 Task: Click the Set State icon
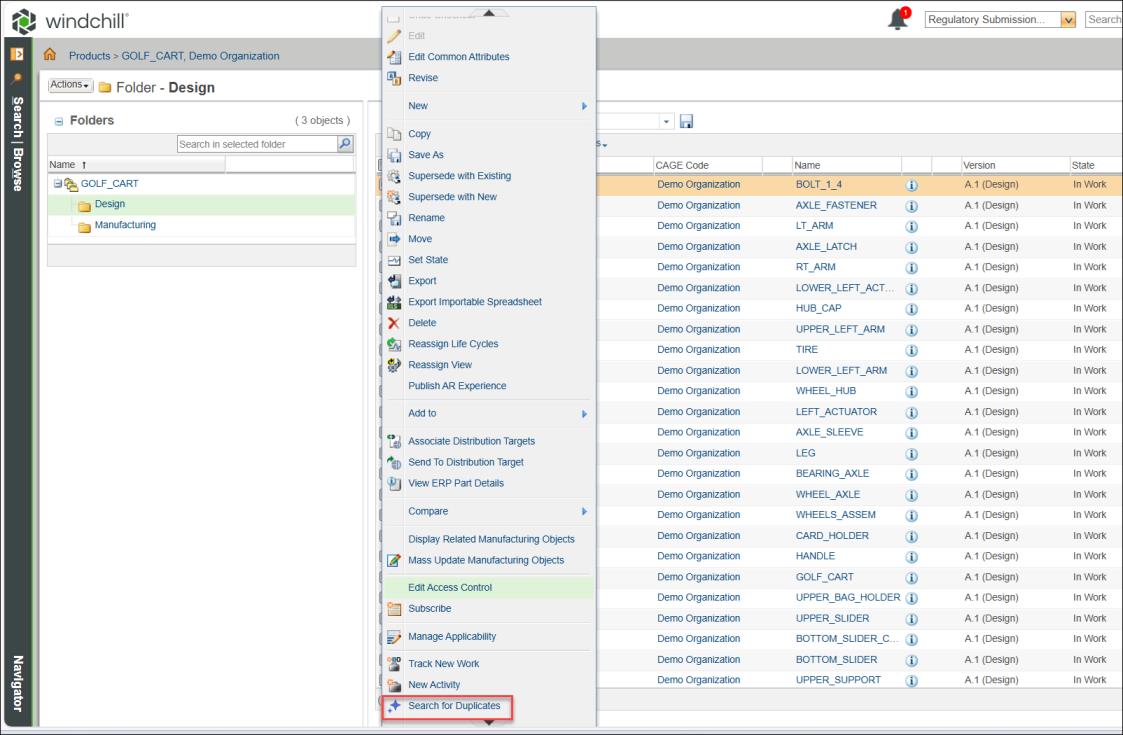click(x=394, y=260)
